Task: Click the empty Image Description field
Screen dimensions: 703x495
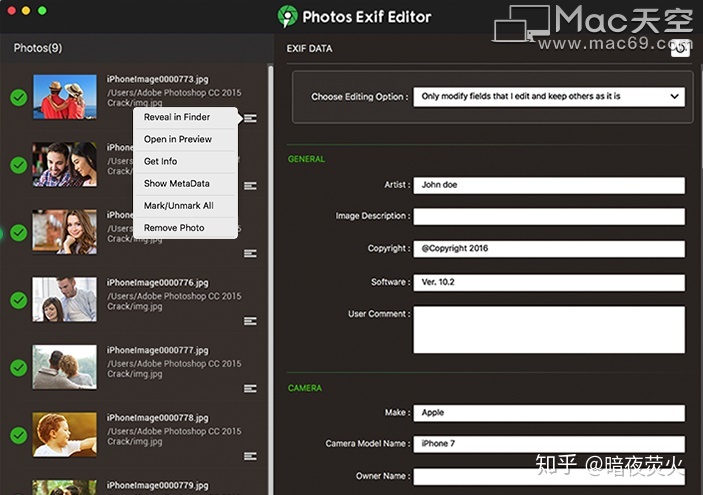Action: 549,216
